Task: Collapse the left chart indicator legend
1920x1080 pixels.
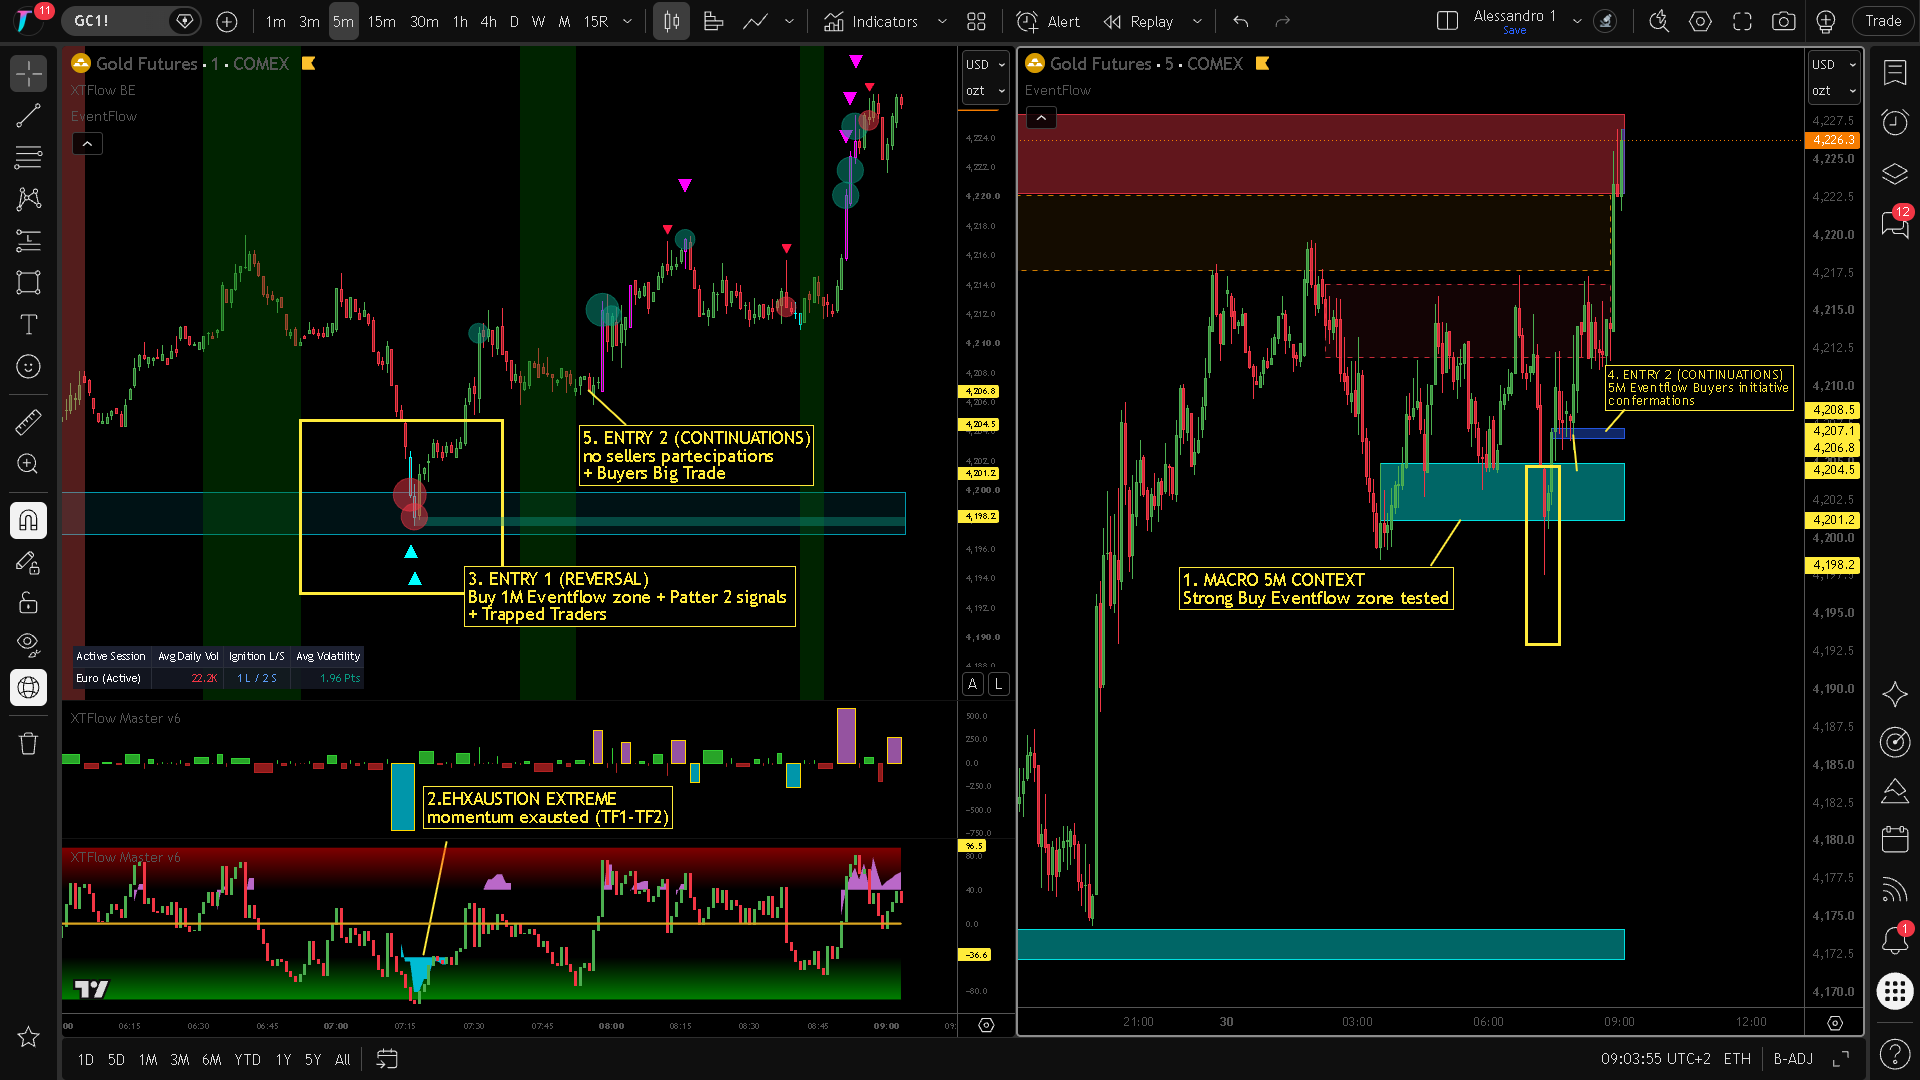Action: (x=87, y=144)
